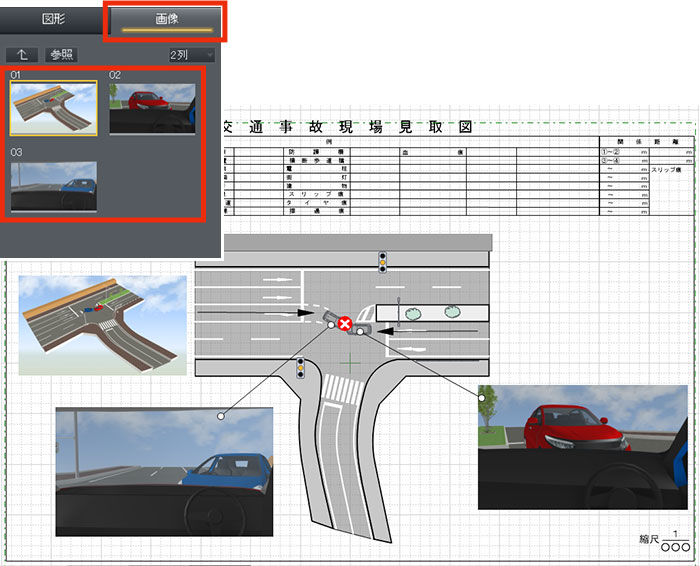Screen dimensions: 700x566
Task: Select the black arrow pointing left
Action: [x=430, y=331]
